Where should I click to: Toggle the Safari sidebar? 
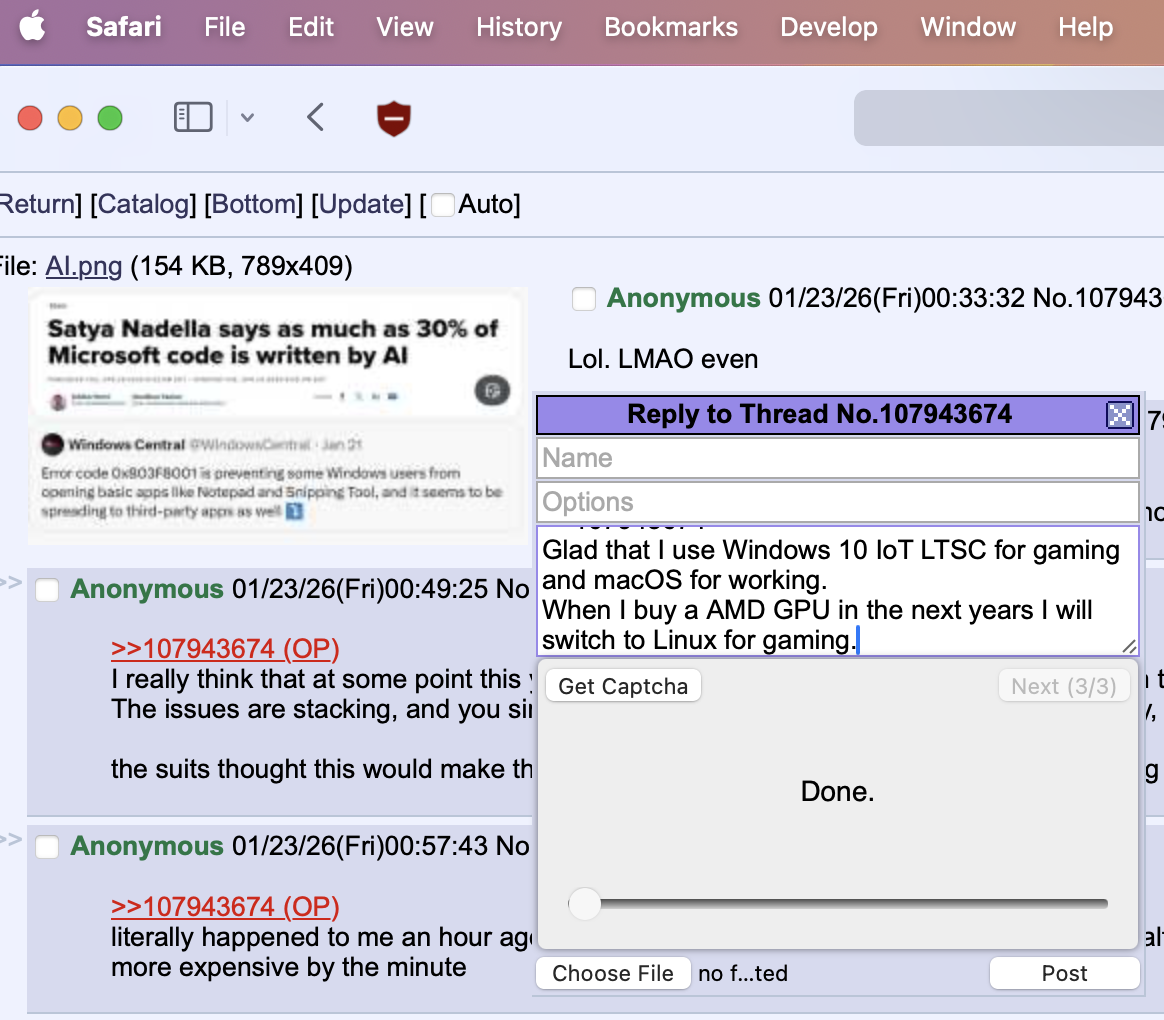click(x=193, y=117)
